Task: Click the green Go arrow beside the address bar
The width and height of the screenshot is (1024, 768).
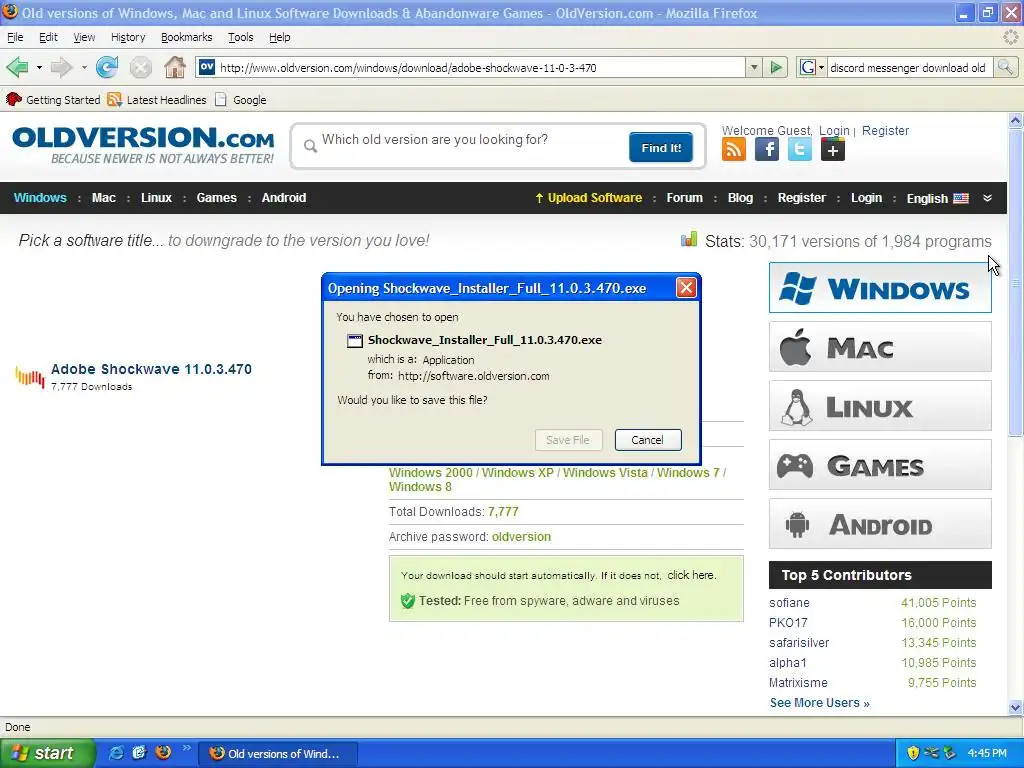Action: pyautogui.click(x=776, y=67)
